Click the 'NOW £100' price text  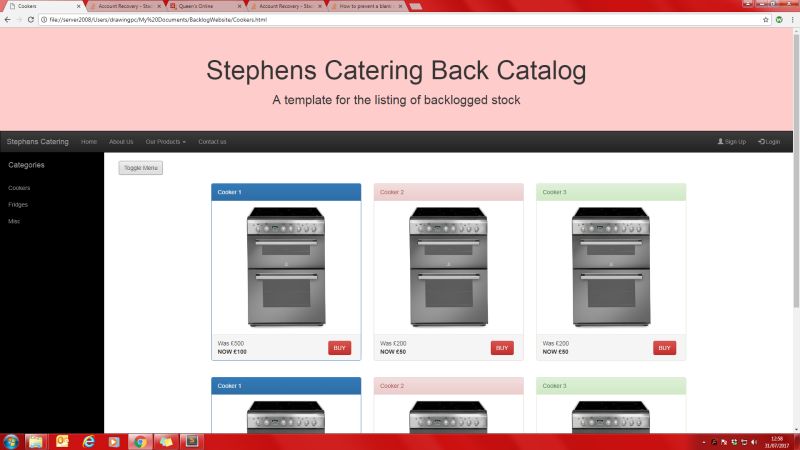pyautogui.click(x=232, y=352)
